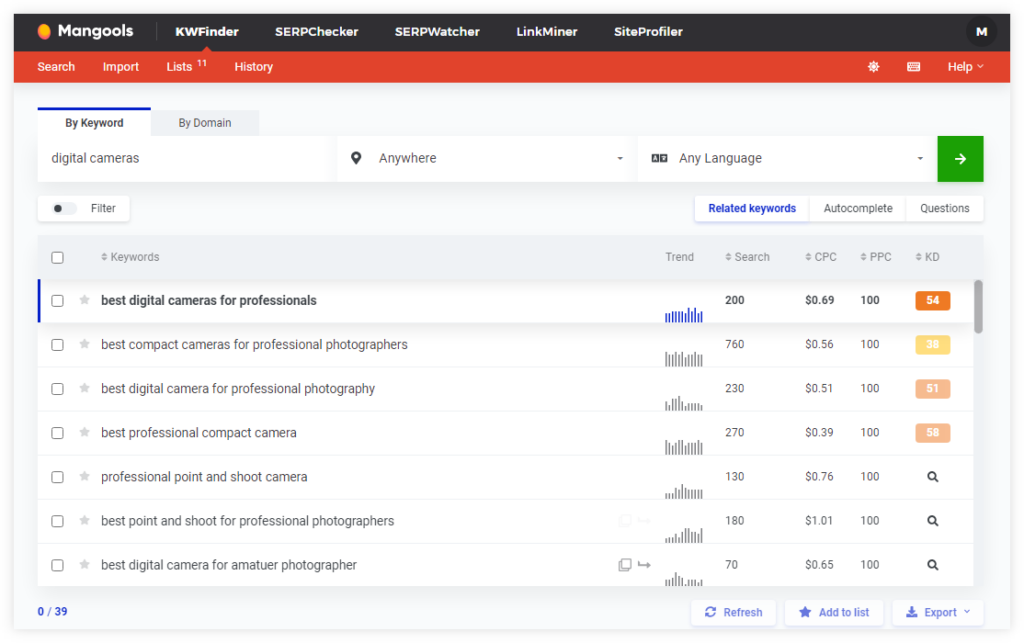This screenshot has height=643, width=1024.
Task: Open the settings gear in the red toolbar
Action: click(x=872, y=66)
